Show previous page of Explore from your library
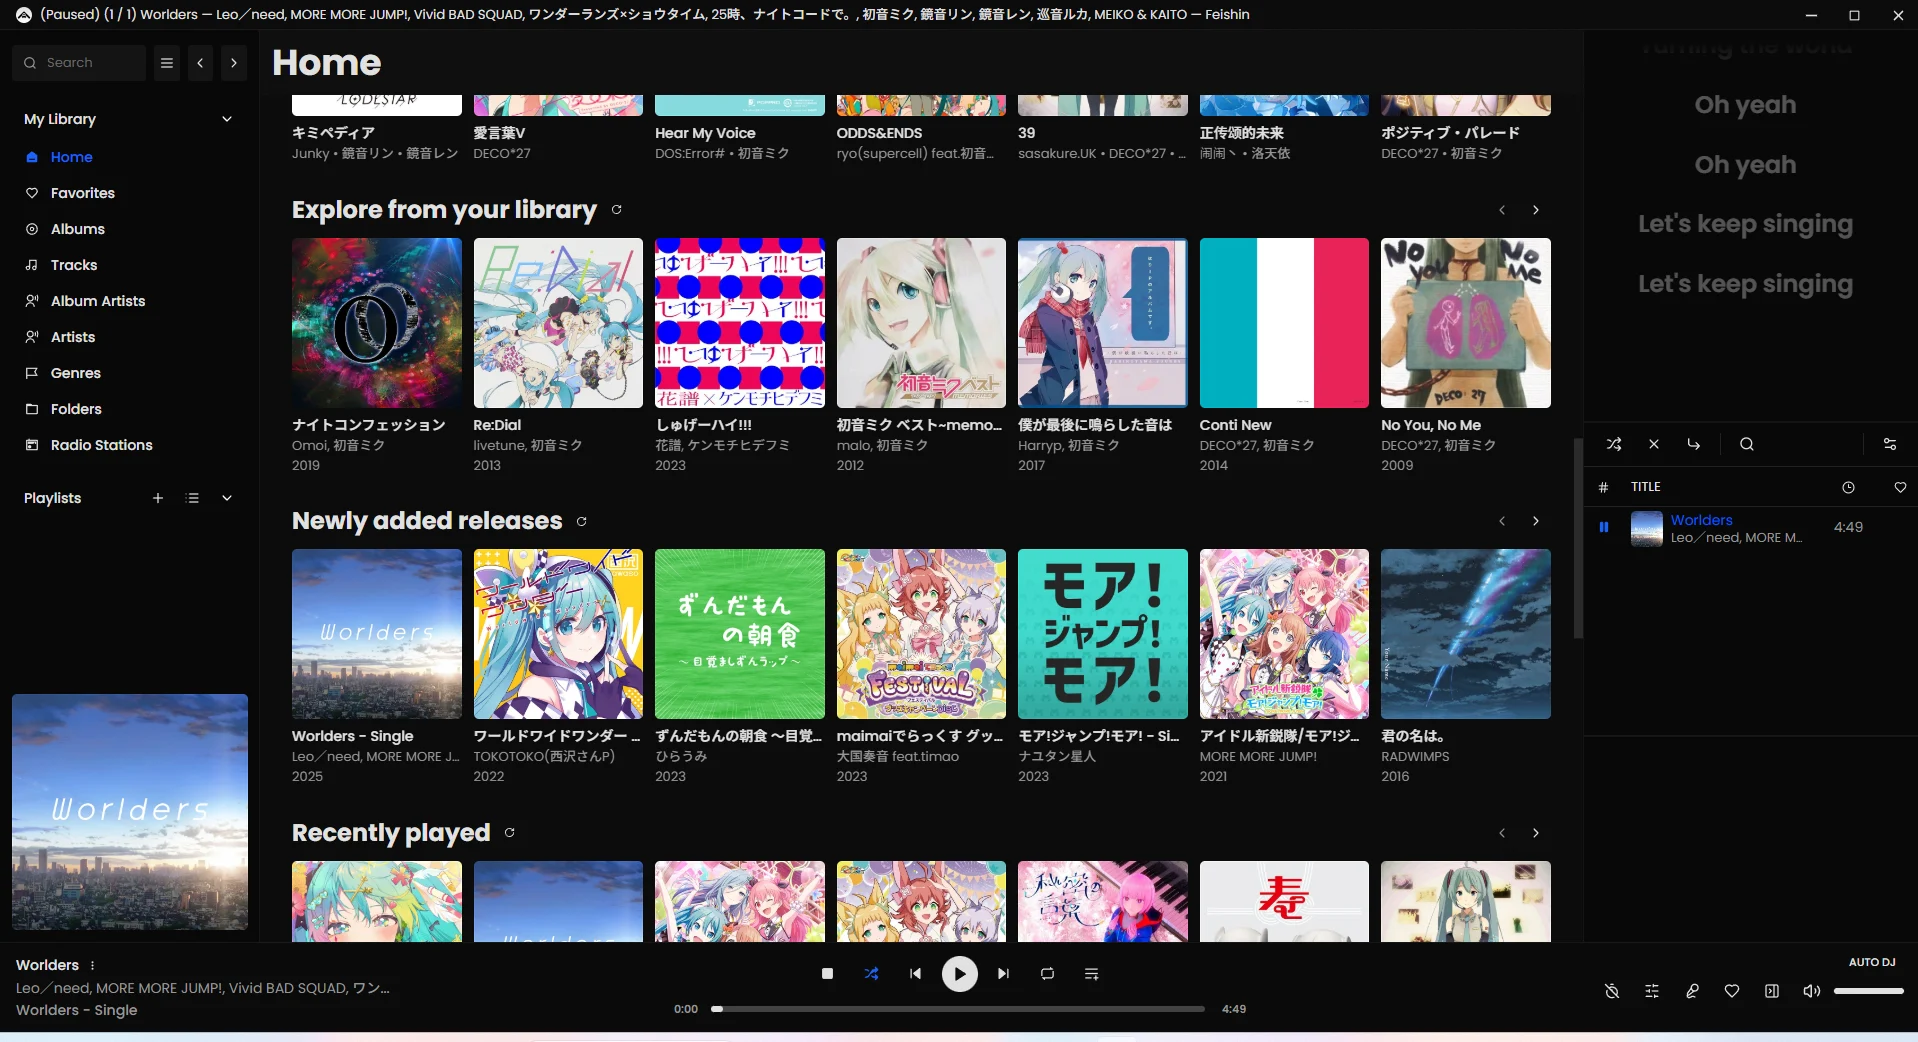The image size is (1918, 1042). coord(1502,210)
